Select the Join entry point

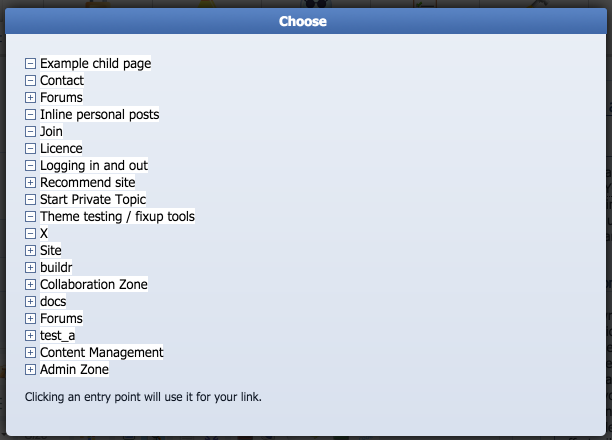point(51,131)
